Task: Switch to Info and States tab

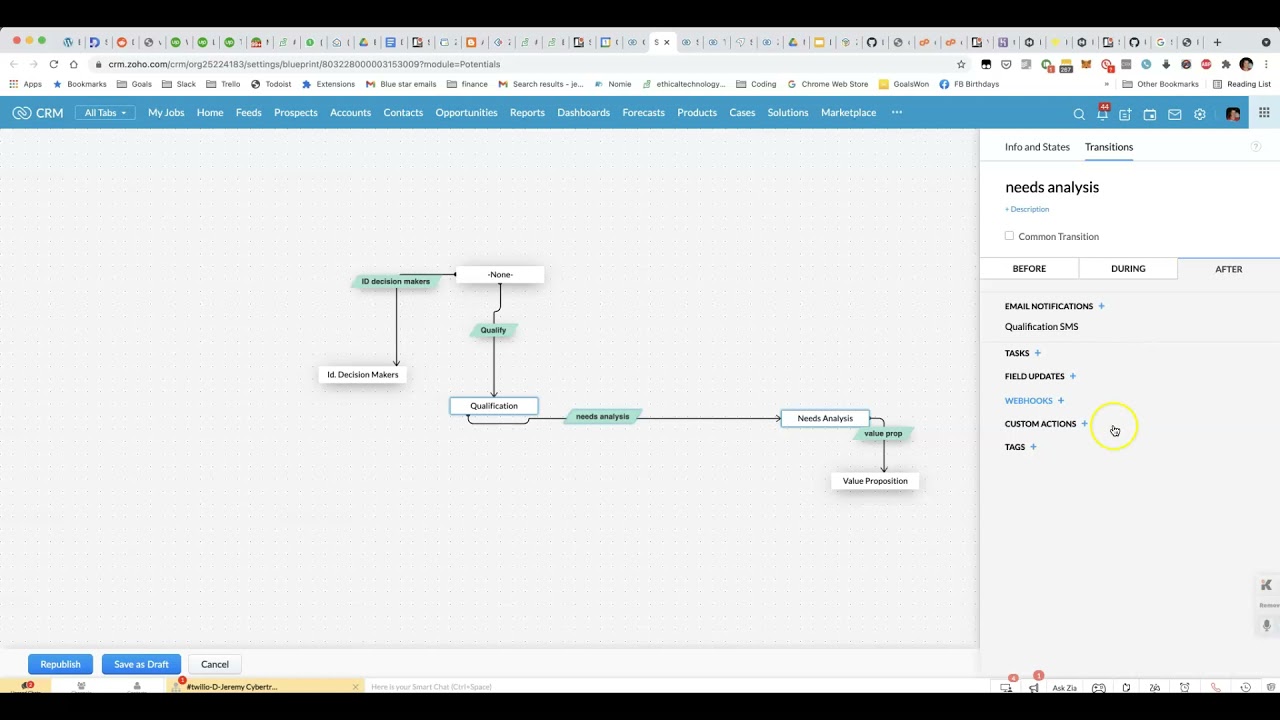Action: point(1037,147)
